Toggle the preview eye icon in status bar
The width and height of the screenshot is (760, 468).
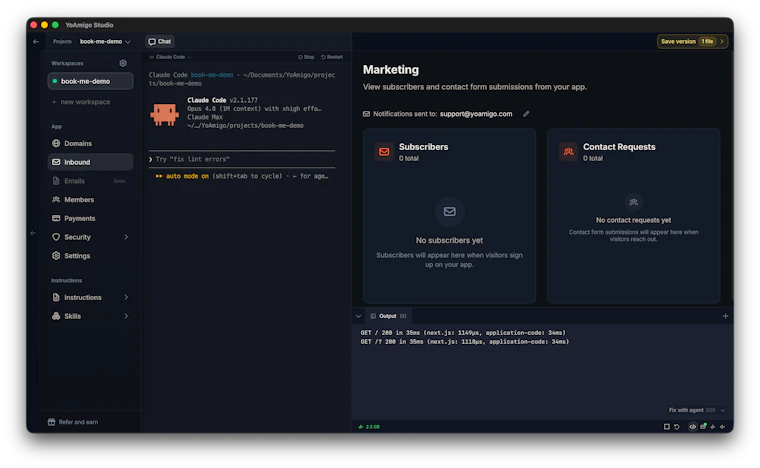[x=693, y=427]
